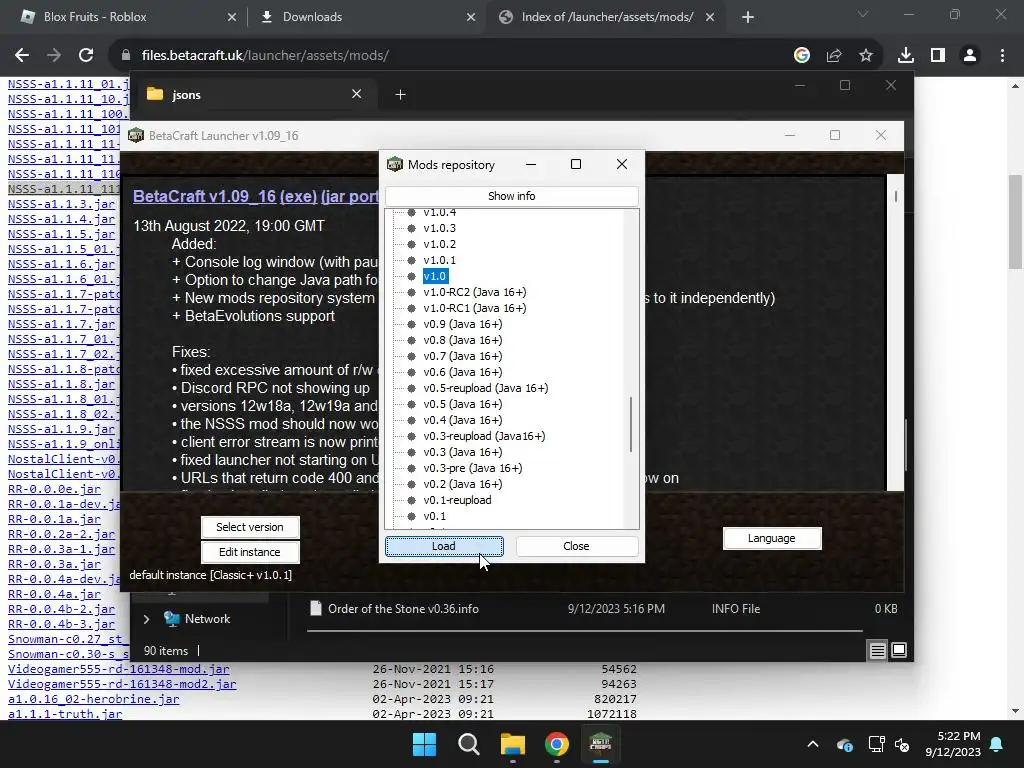Open Windows Start menu
1024x768 pixels.
(x=424, y=744)
